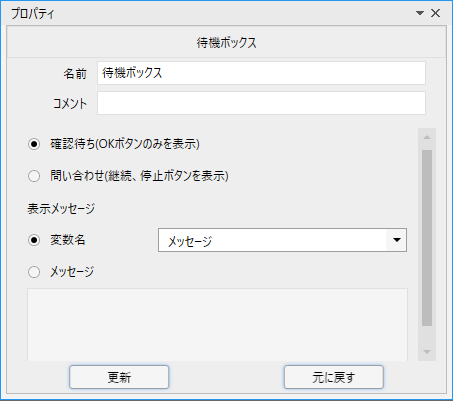Viewport: 453px width, 401px height.
Task: Click the 名前 field label
Action: coord(75,74)
